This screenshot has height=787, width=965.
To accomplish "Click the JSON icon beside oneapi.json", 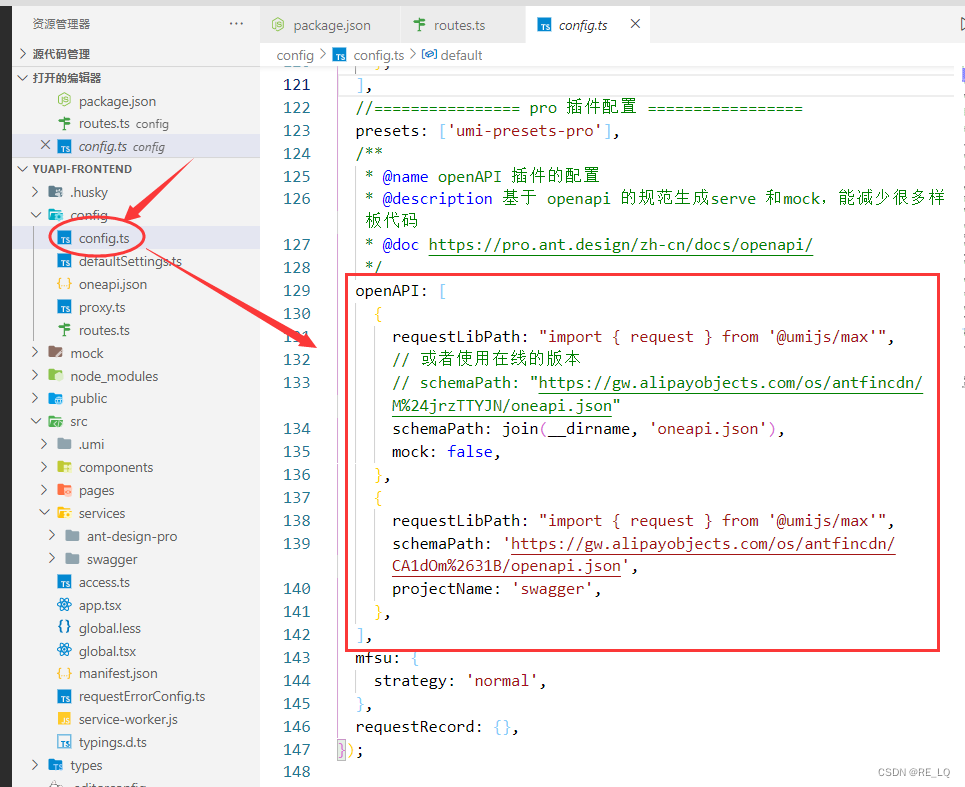I will 64,284.
